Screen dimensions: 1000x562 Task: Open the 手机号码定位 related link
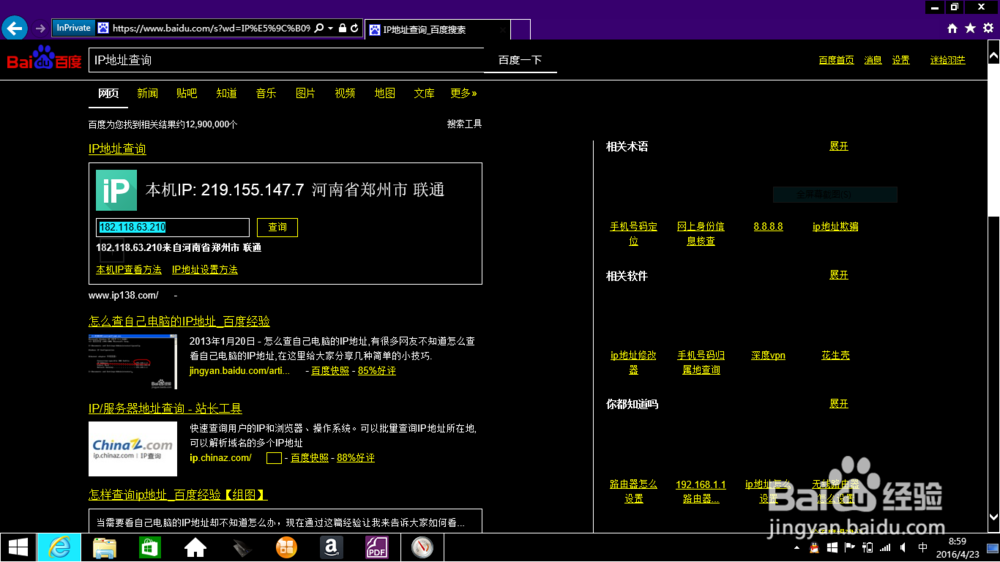[633, 233]
